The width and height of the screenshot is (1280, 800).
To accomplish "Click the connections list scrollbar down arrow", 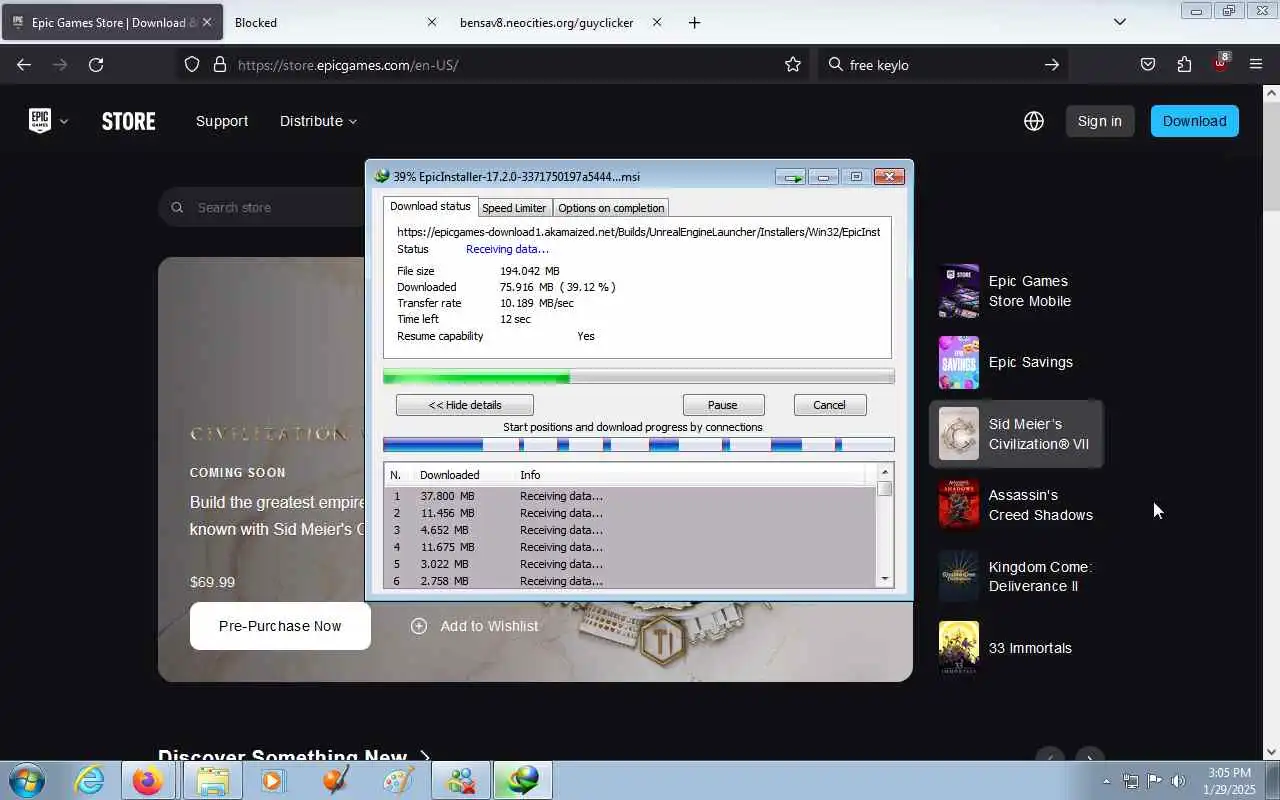I will pos(884,579).
